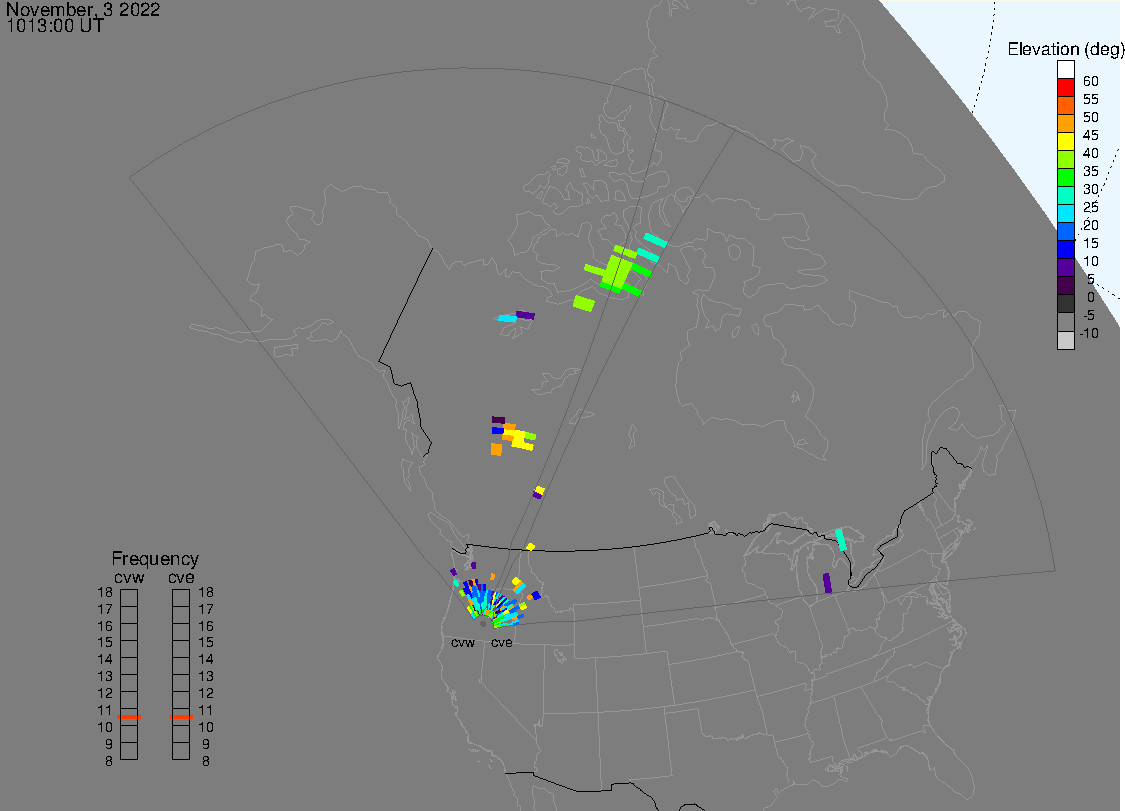Click the large yellow-green echo cluster in Arctic

pyautogui.click(x=616, y=271)
